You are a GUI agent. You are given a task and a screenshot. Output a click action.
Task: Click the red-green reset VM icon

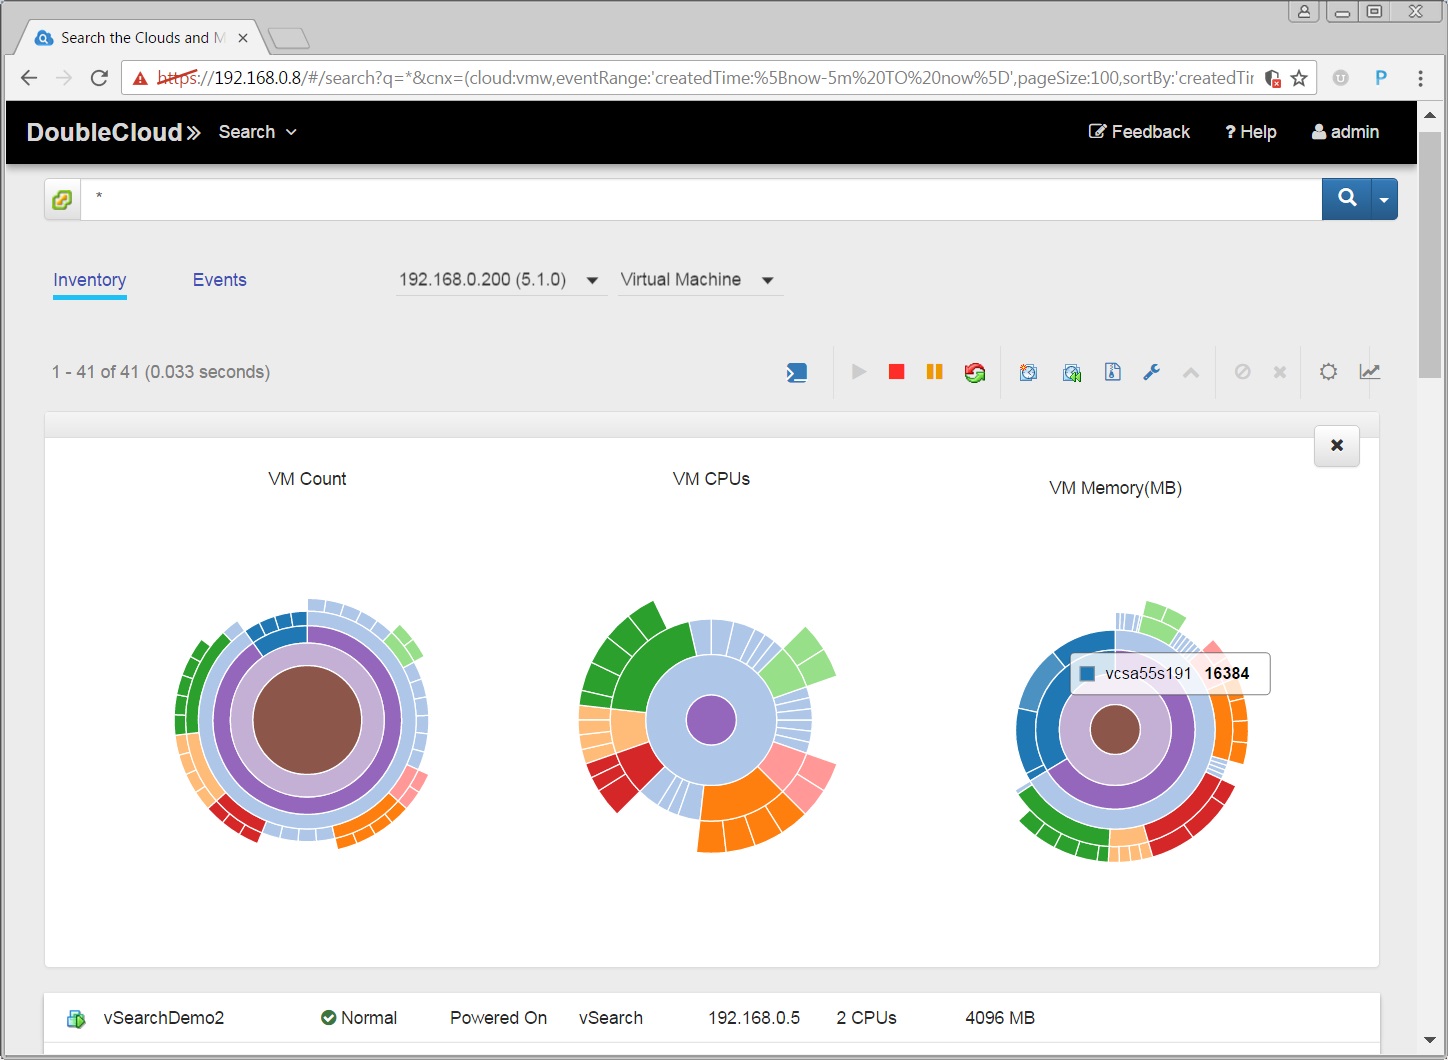974,373
